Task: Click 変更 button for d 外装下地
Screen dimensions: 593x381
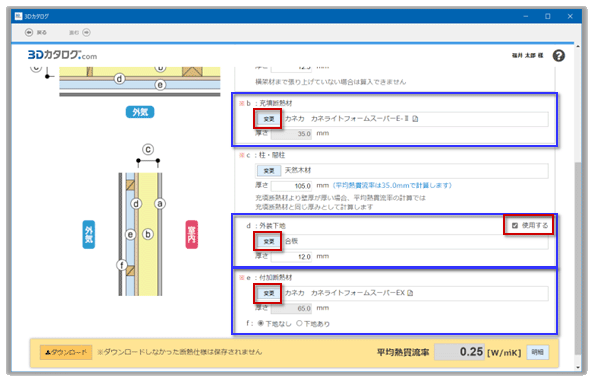Action: pos(269,241)
